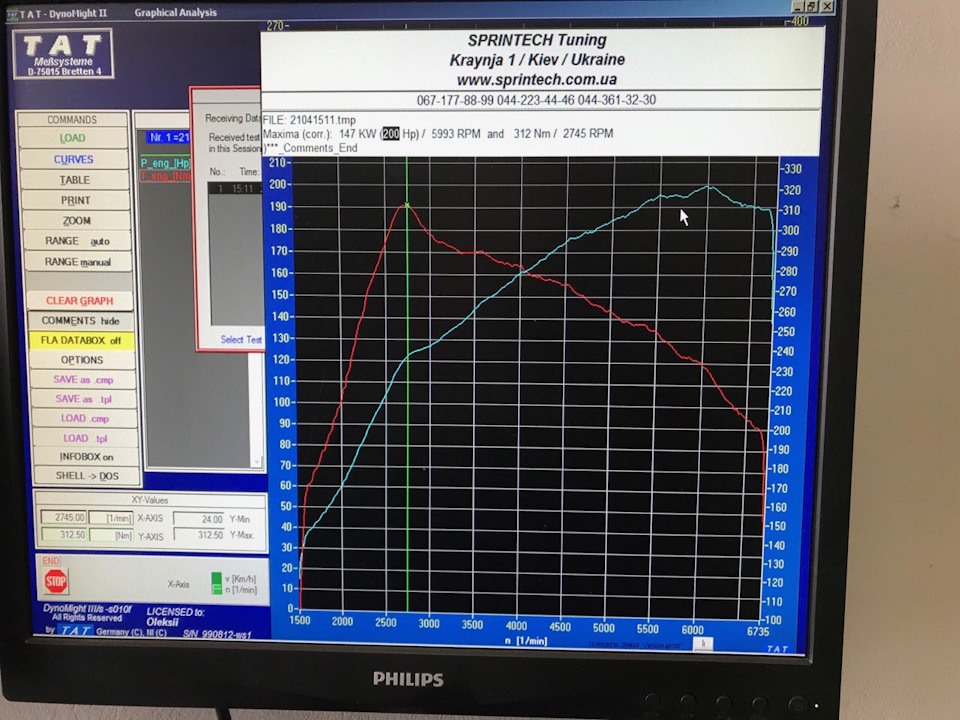Minimize the DynoMight window
Image resolution: width=960 pixels, height=720 pixels.
click(798, 7)
